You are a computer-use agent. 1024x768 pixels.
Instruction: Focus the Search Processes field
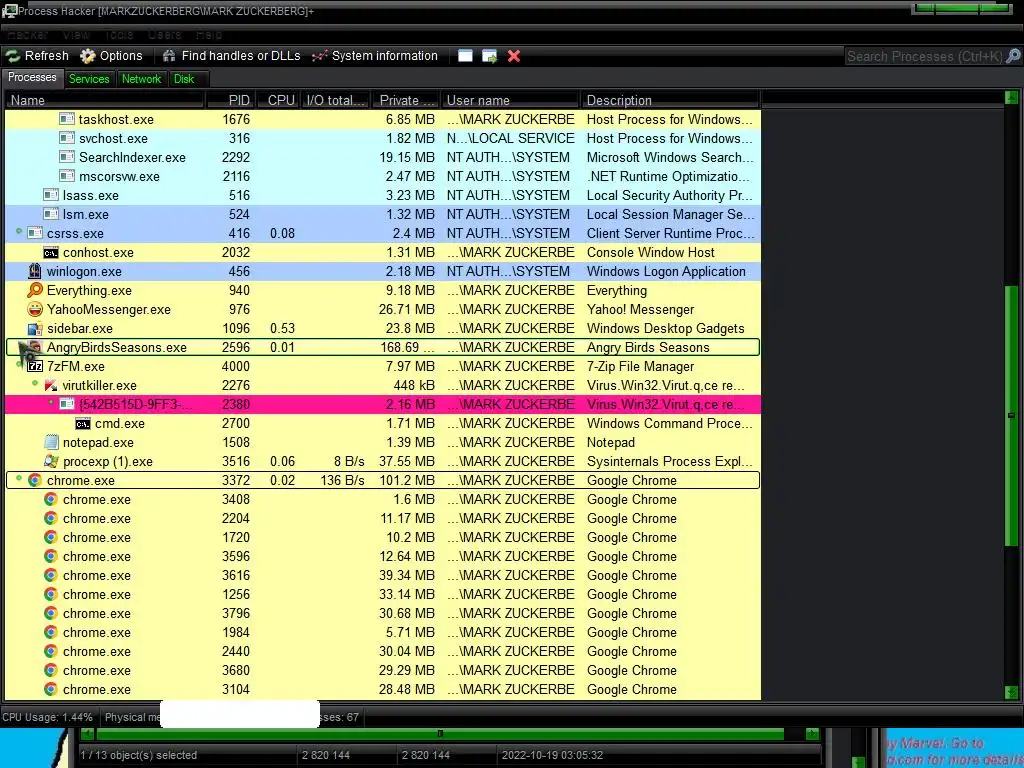tap(925, 56)
